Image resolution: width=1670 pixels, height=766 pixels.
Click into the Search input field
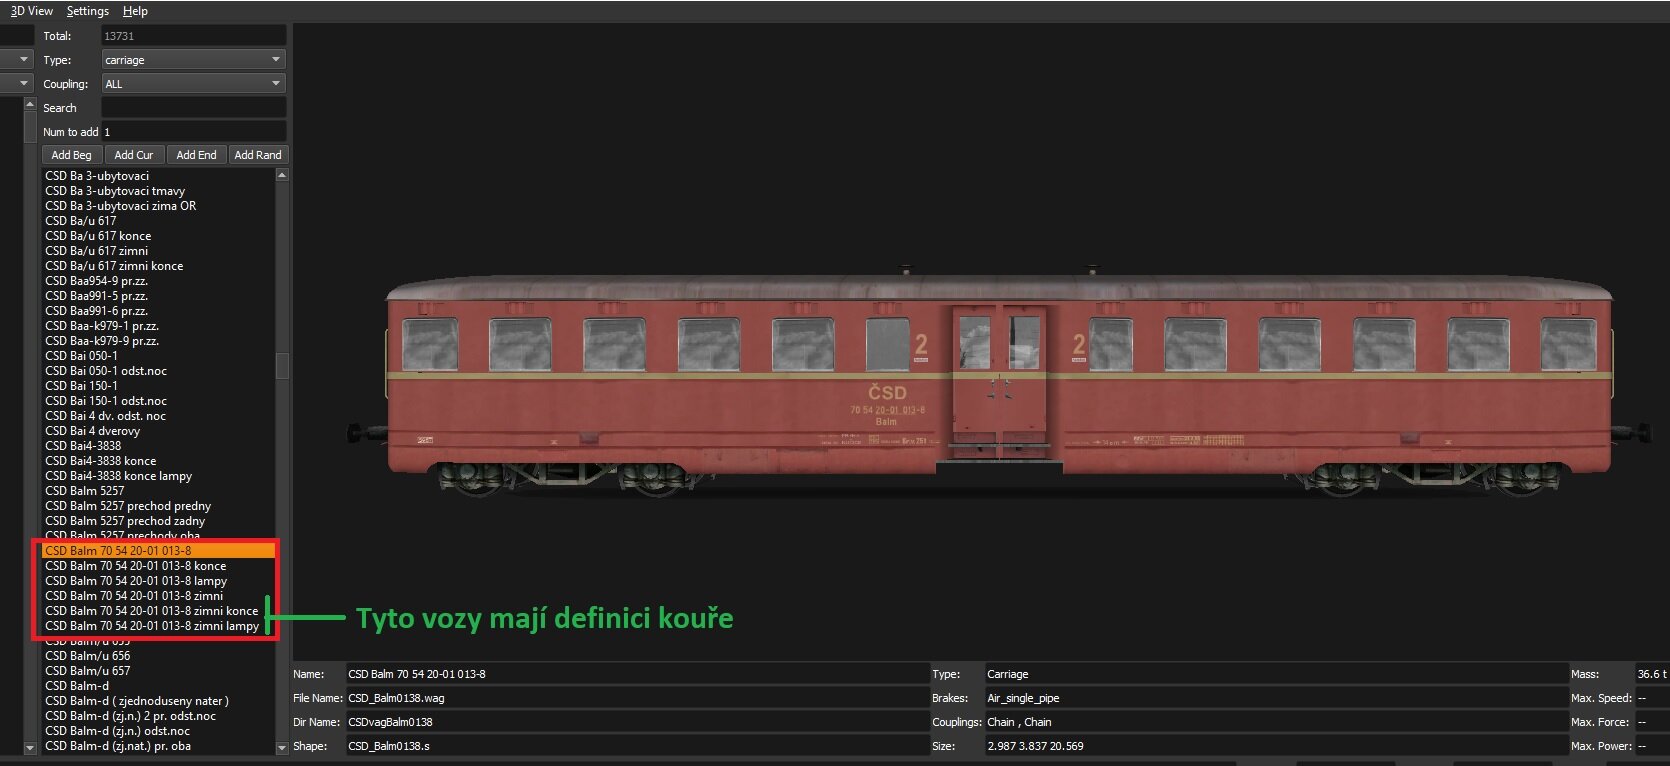193,108
